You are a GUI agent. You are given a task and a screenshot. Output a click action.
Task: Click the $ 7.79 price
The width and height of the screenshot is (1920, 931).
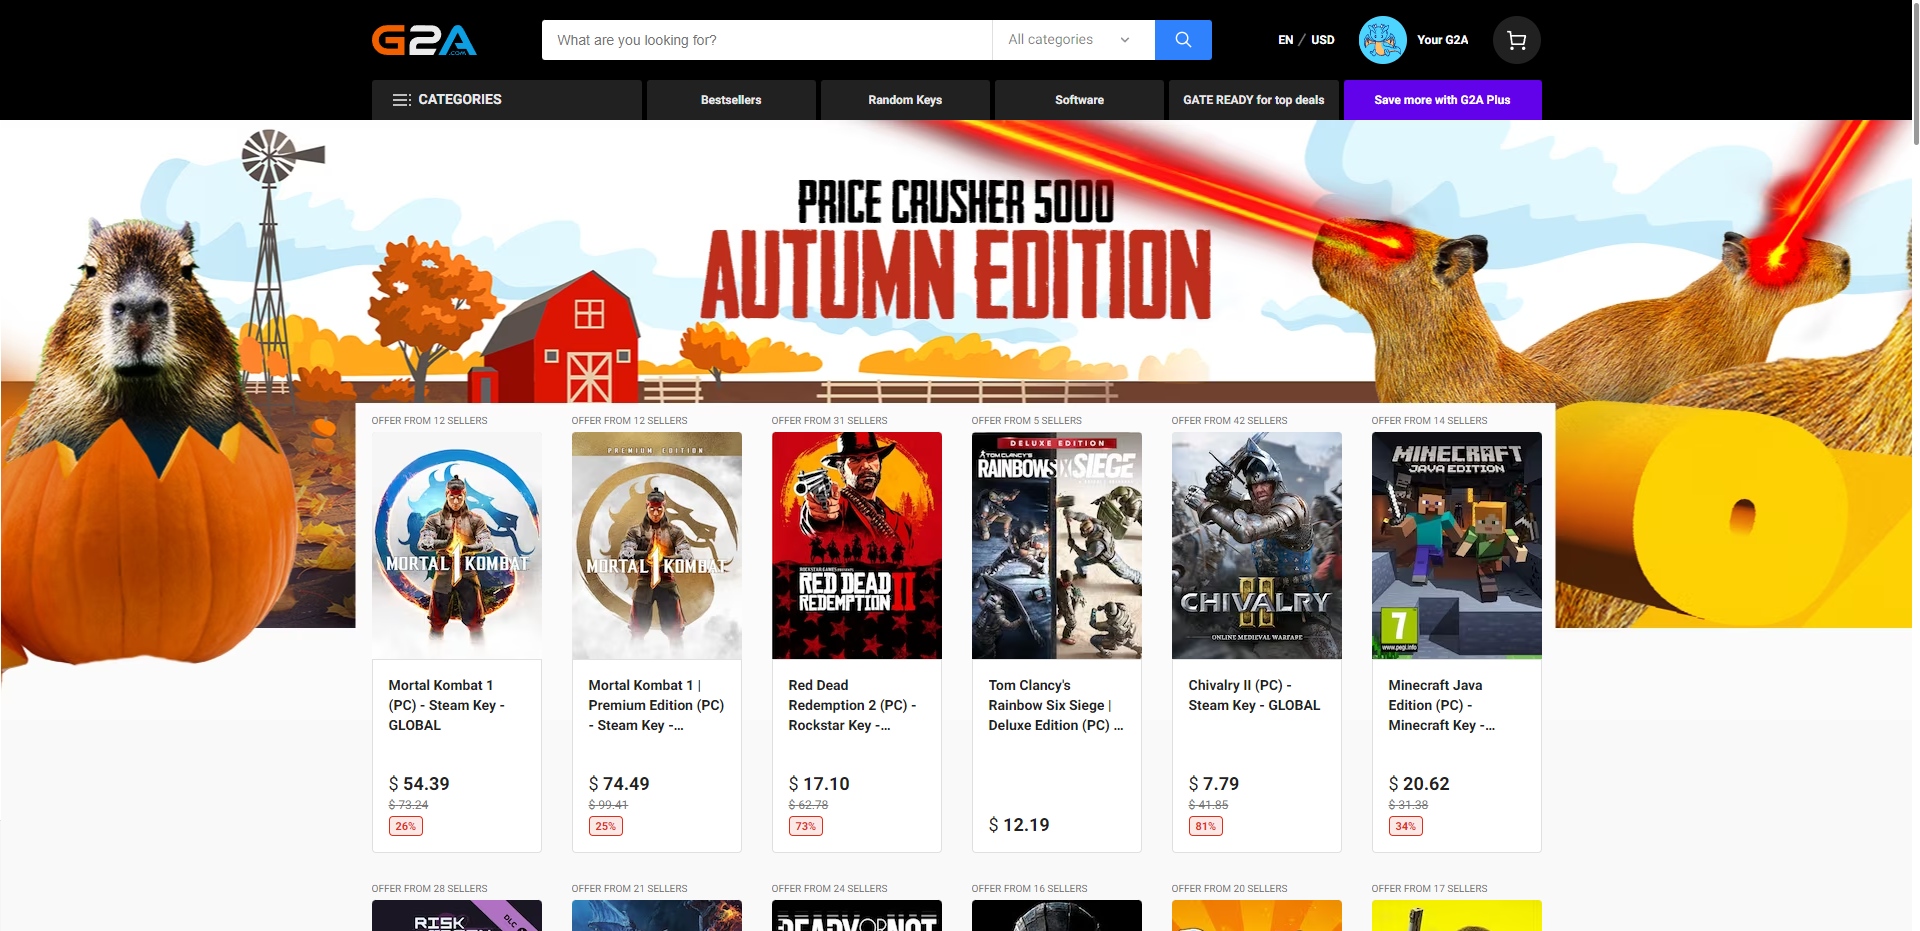coord(1214,784)
